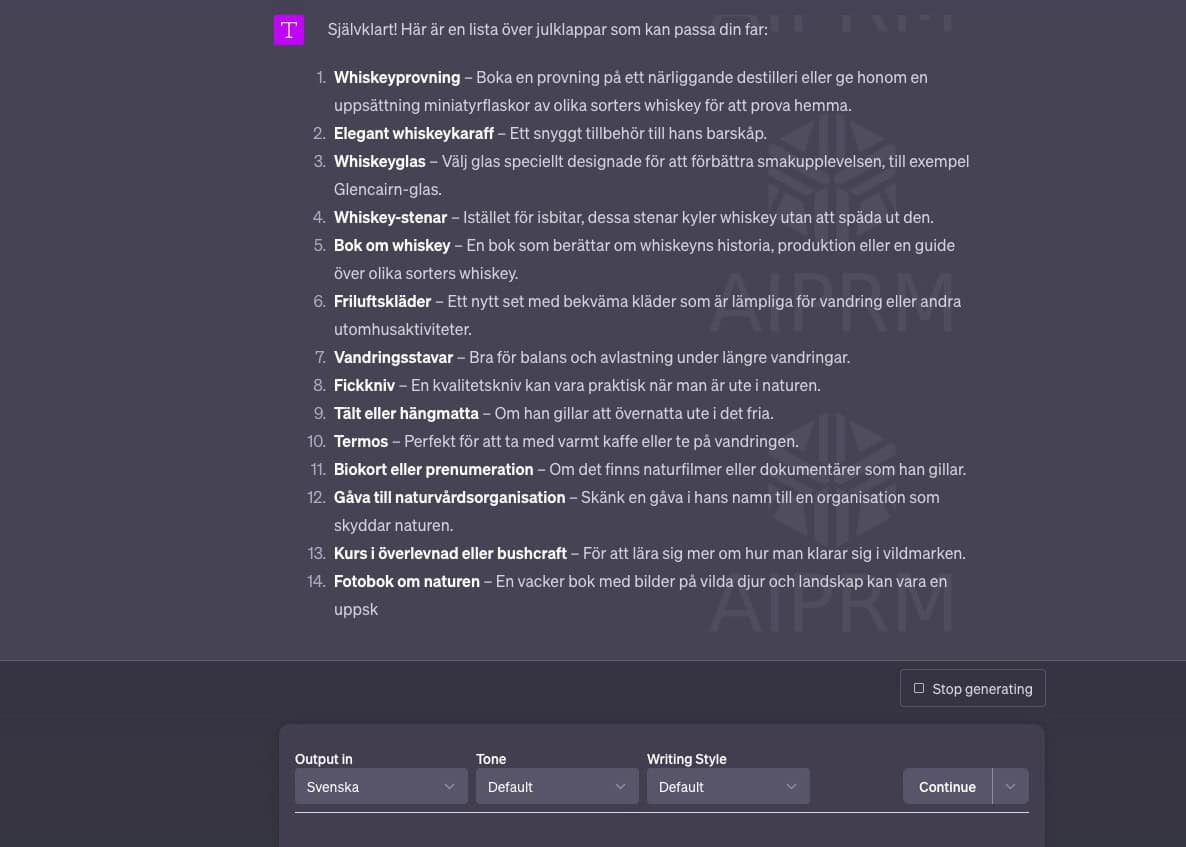
Task: Click the Bok om whiskey item
Action: pos(392,245)
